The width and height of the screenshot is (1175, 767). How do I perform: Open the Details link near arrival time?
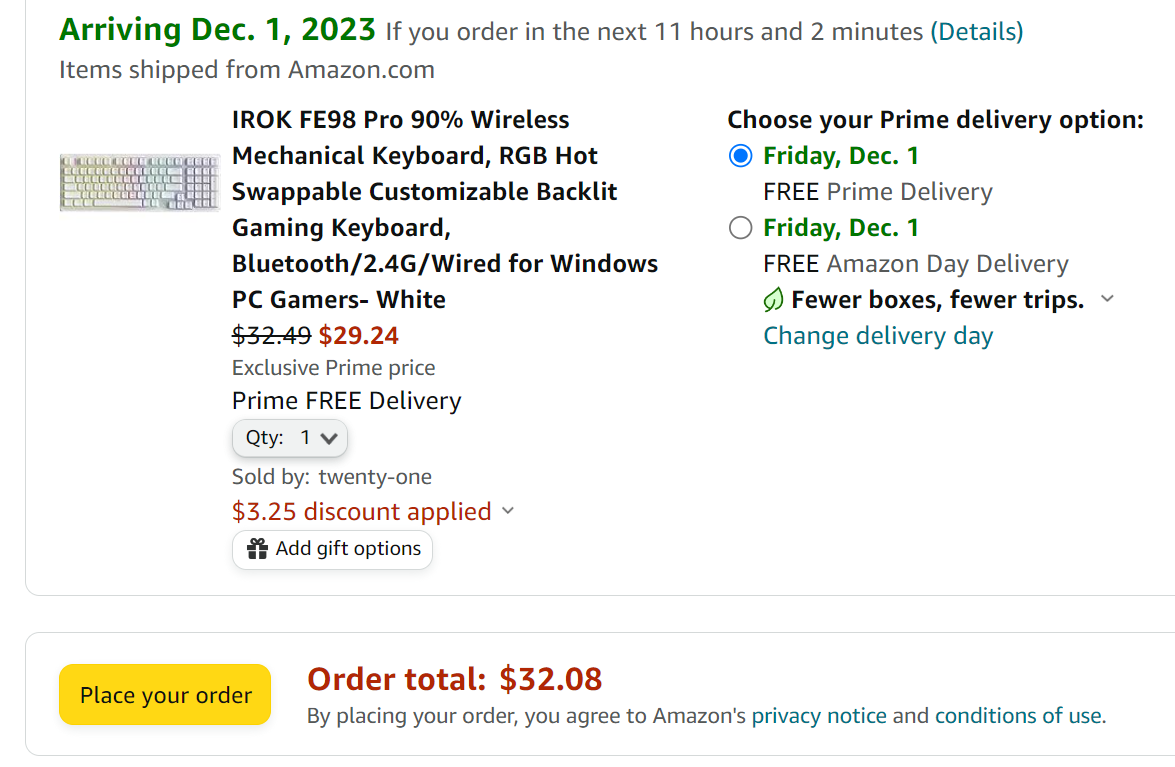pos(977,32)
